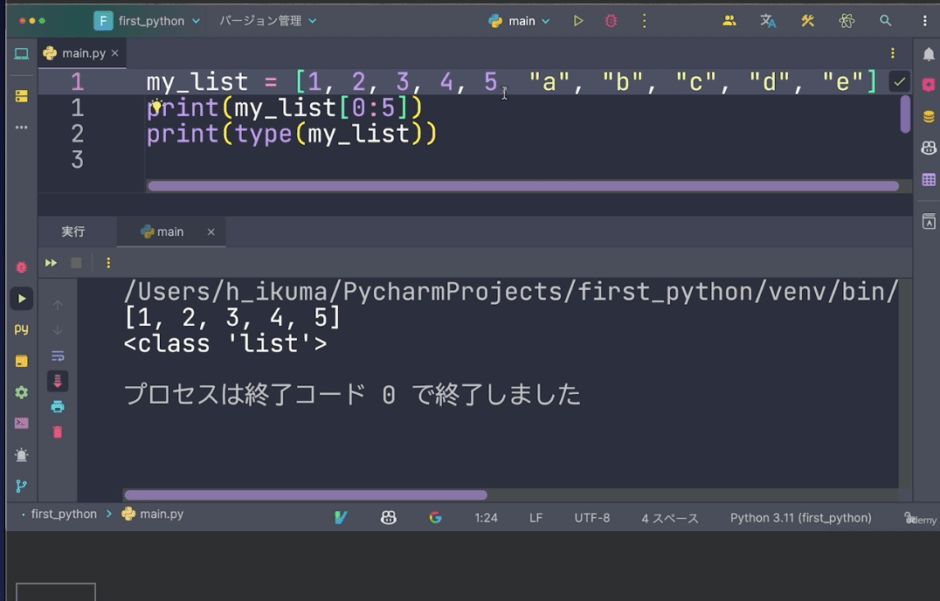Open the build tools hammer icon
940x601 pixels.
tap(808, 21)
